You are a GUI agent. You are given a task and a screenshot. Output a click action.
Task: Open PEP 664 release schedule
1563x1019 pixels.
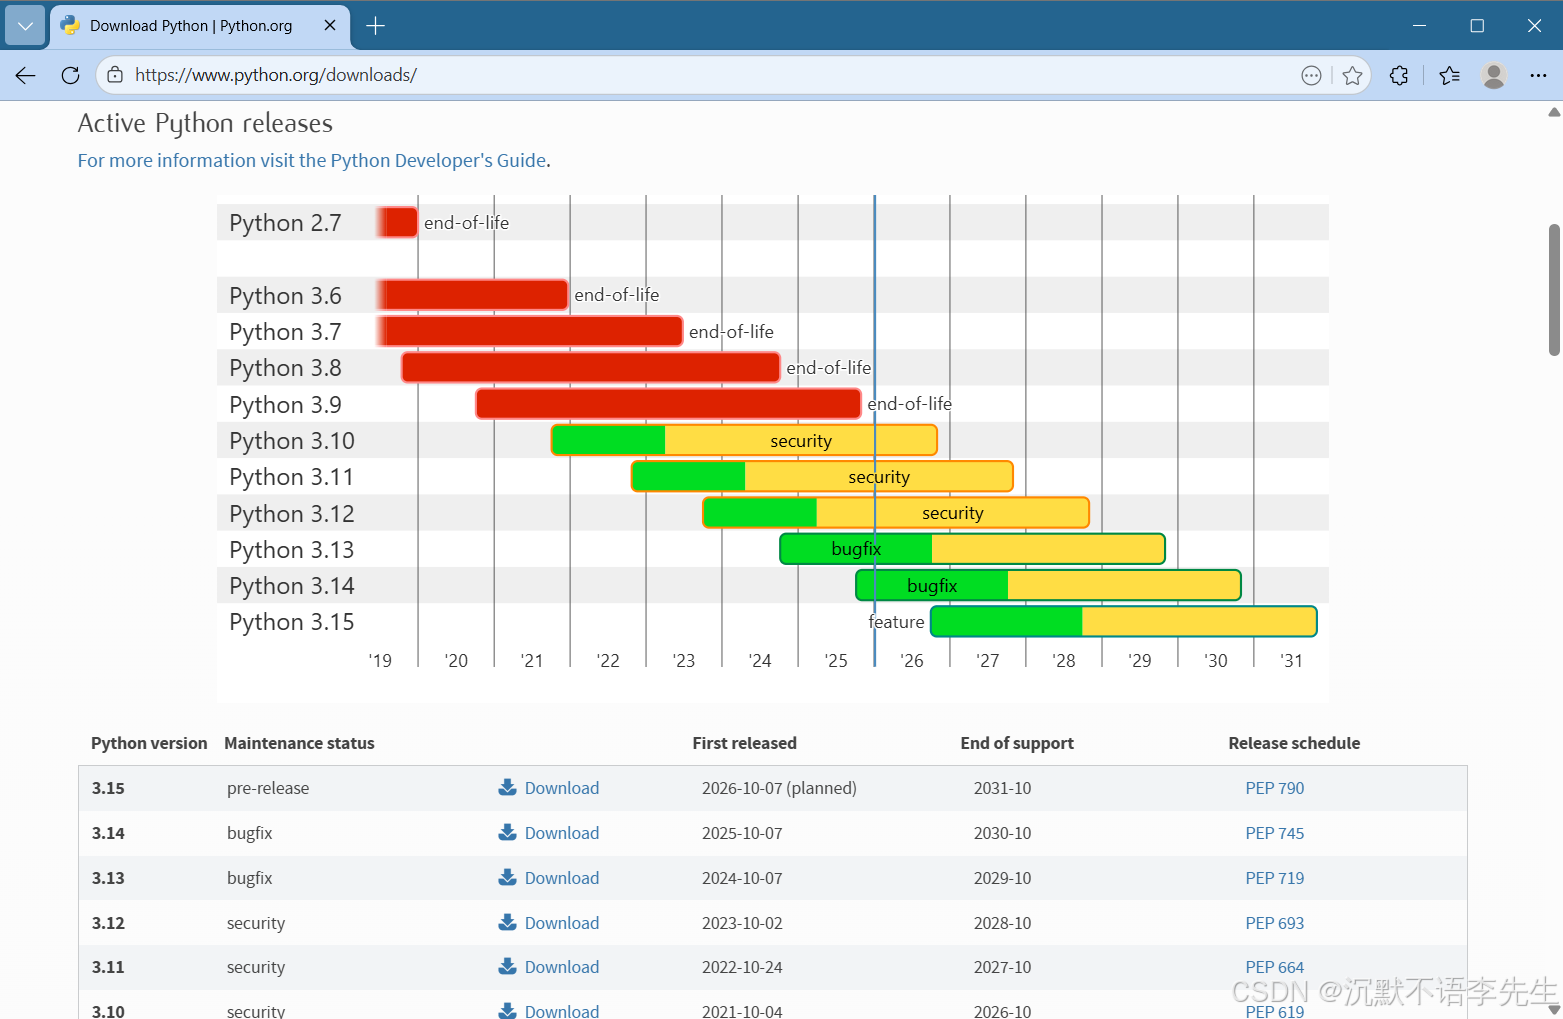pyautogui.click(x=1275, y=967)
